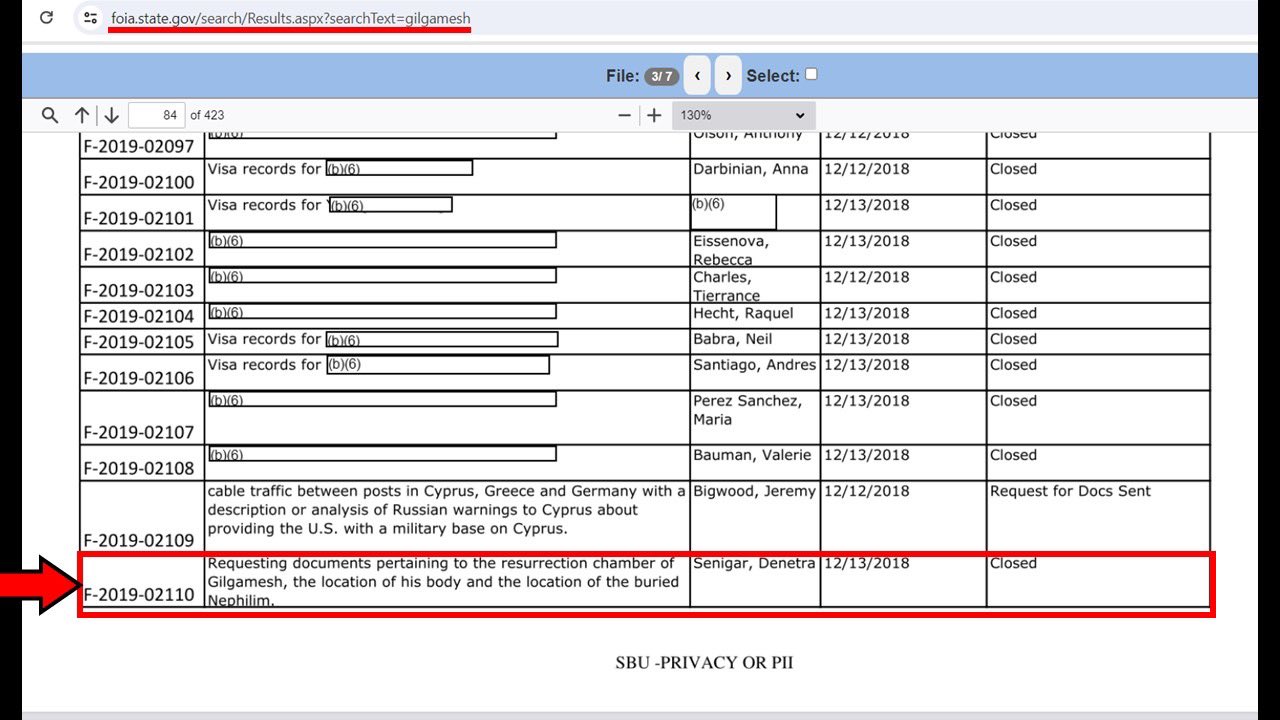The width and height of the screenshot is (1280, 720).
Task: Click the page number field showing 84
Action: [157, 115]
